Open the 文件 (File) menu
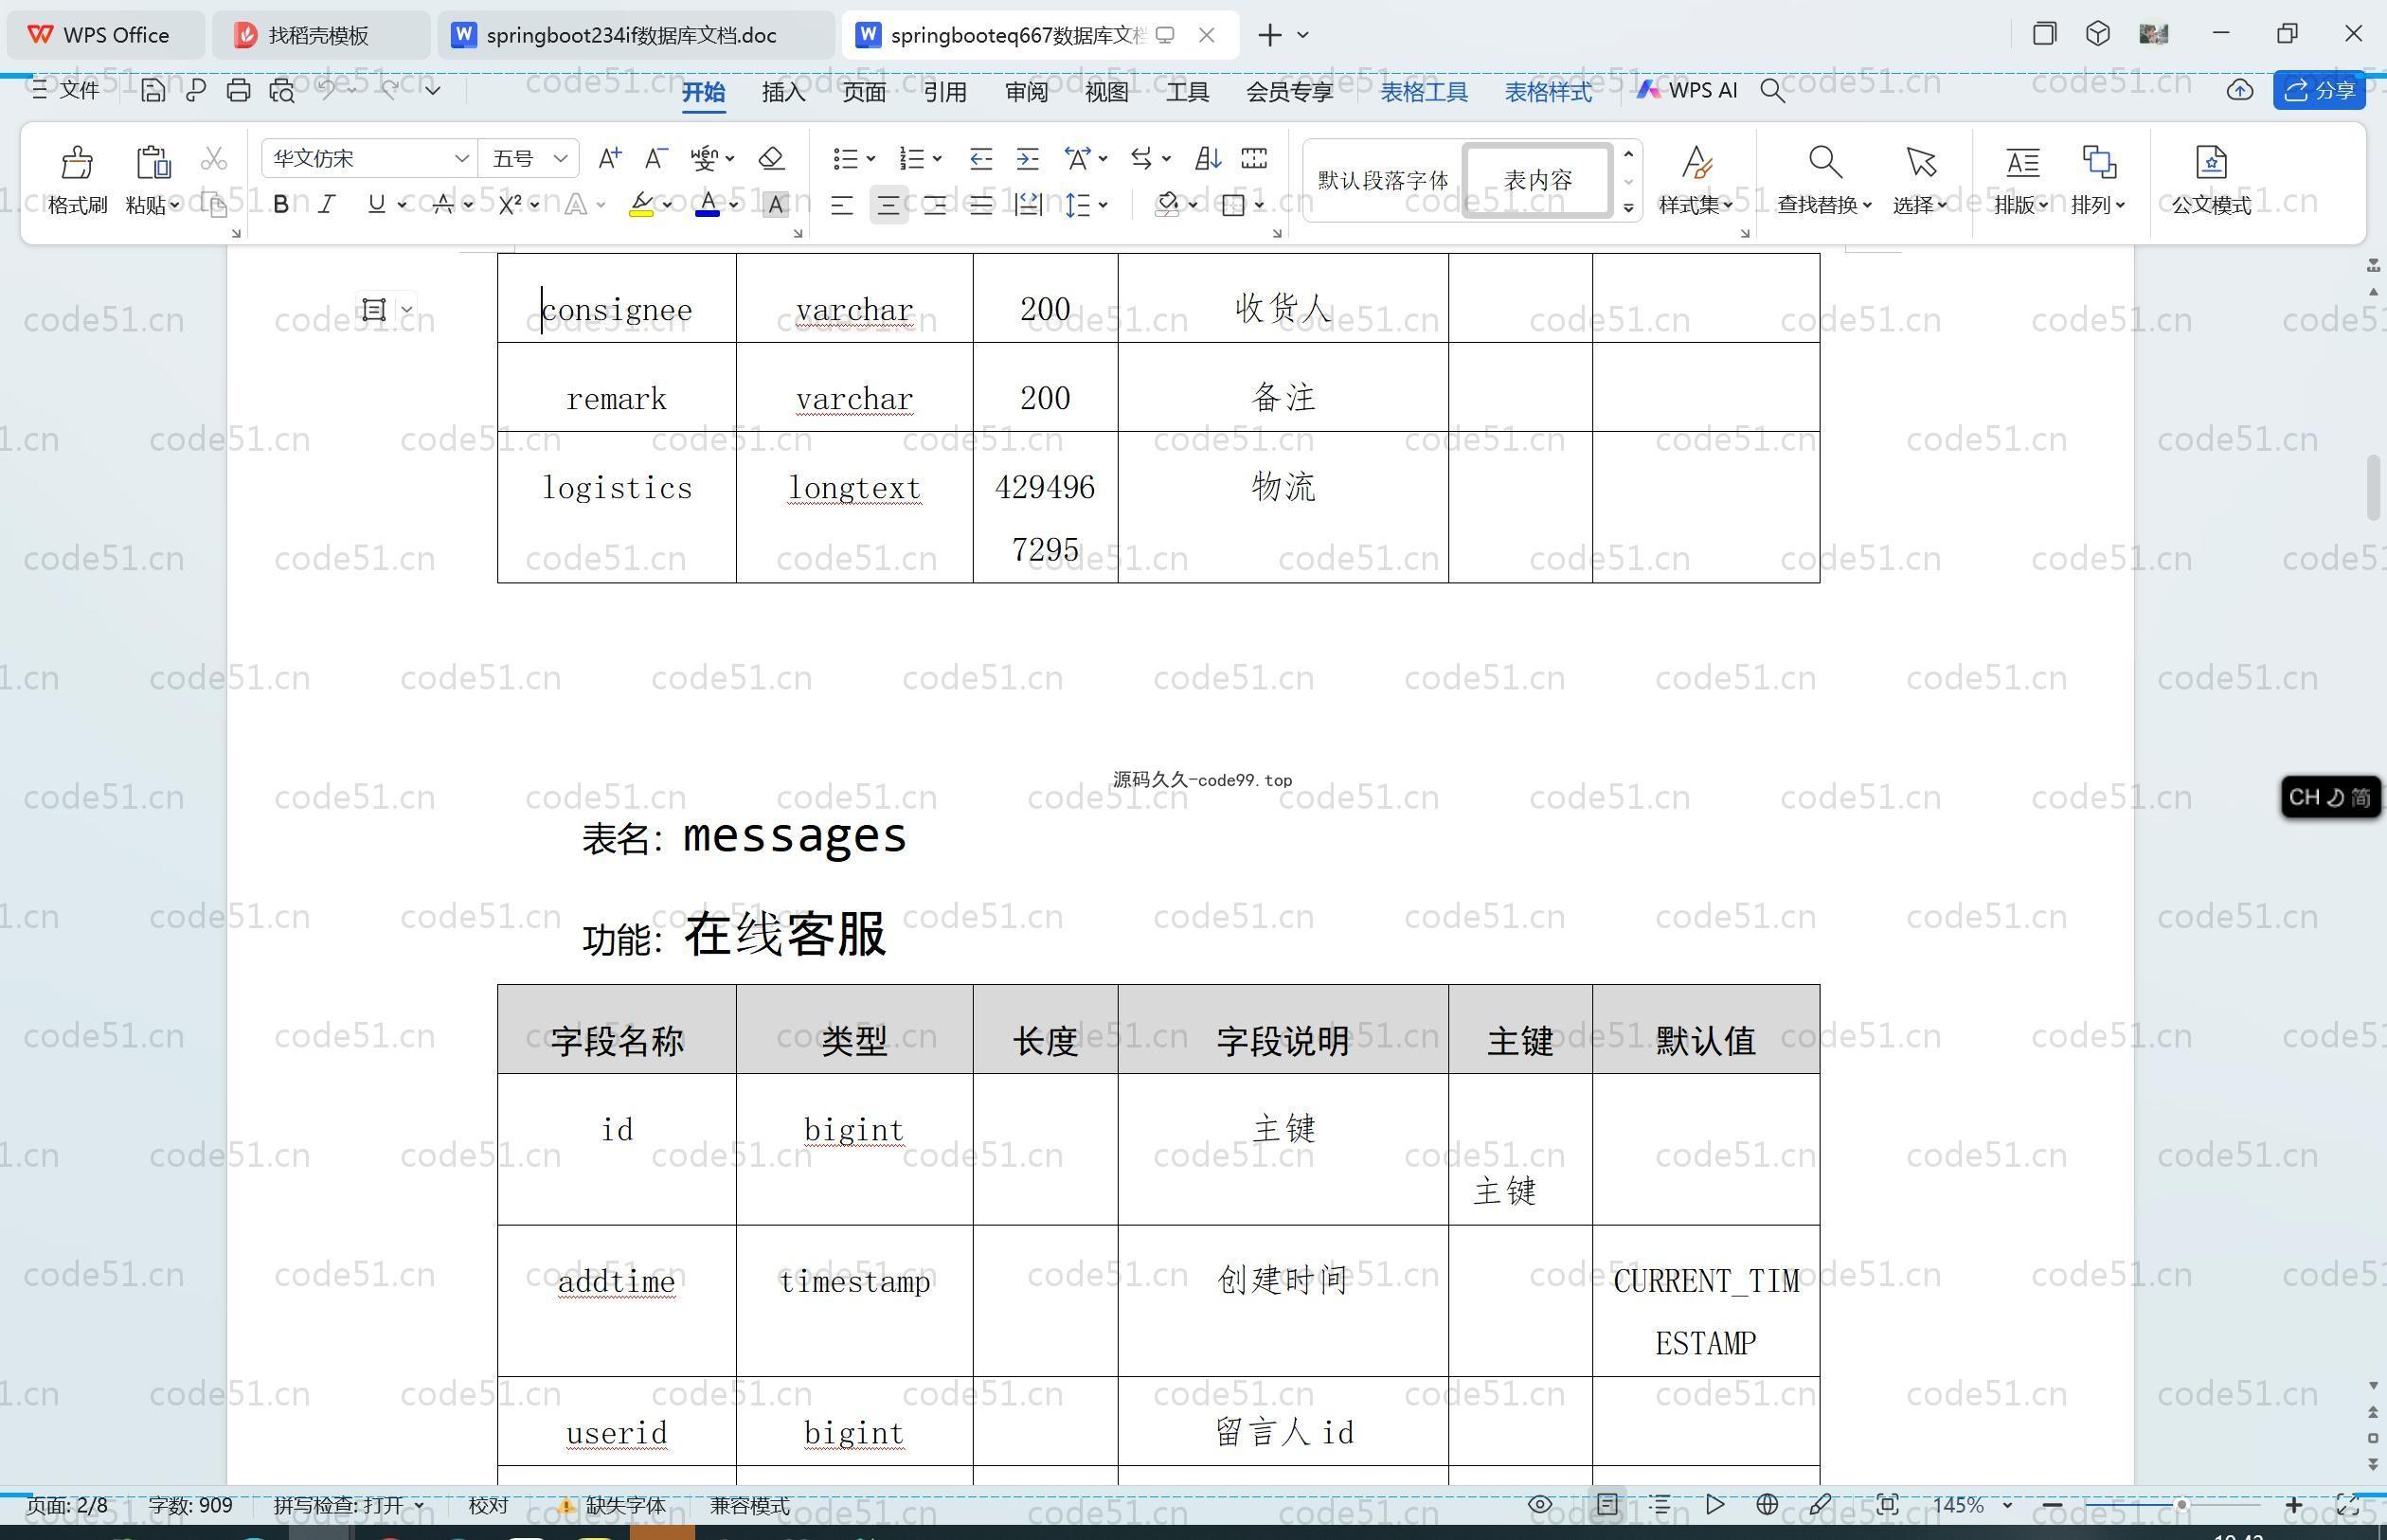The image size is (2387, 1540). [66, 90]
